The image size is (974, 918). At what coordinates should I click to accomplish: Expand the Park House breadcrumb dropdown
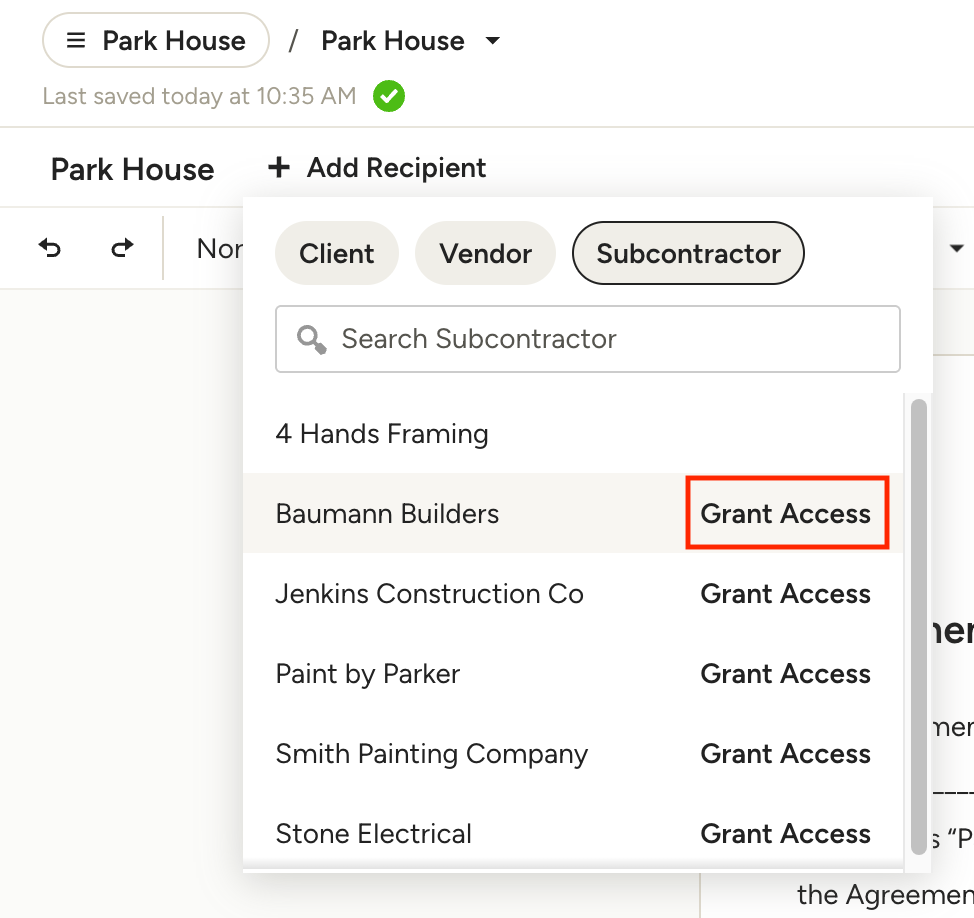(x=492, y=41)
